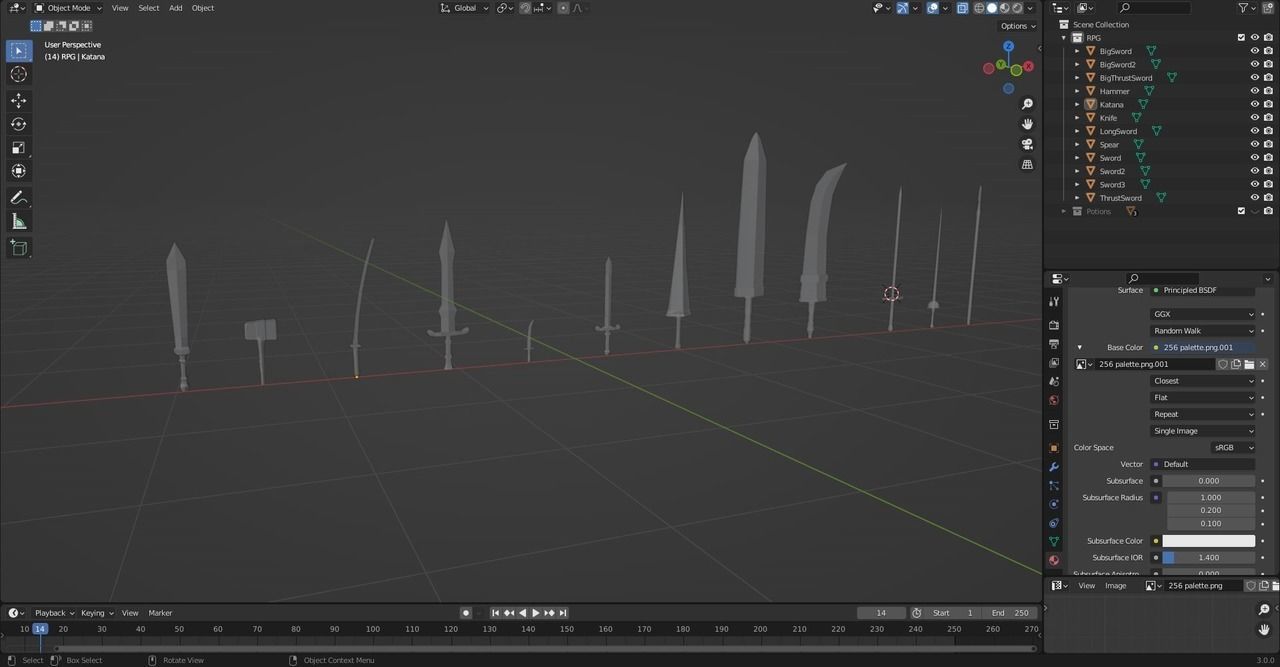Uncheck the Potions collection checkbox
Screen dimensions: 1280x667
1241,211
